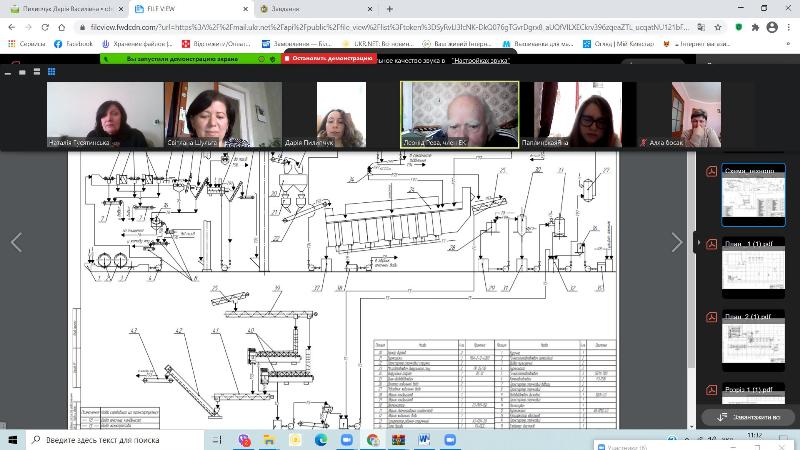
Task: Open the Chrome profile avatar
Action: tap(772, 27)
